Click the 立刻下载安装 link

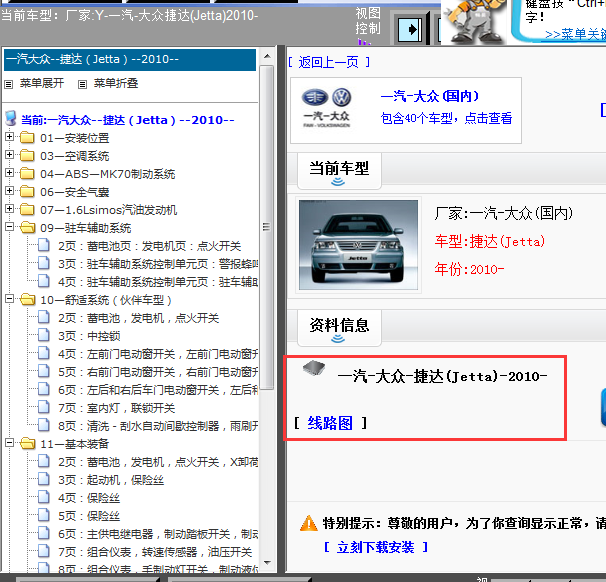pyautogui.click(x=375, y=547)
